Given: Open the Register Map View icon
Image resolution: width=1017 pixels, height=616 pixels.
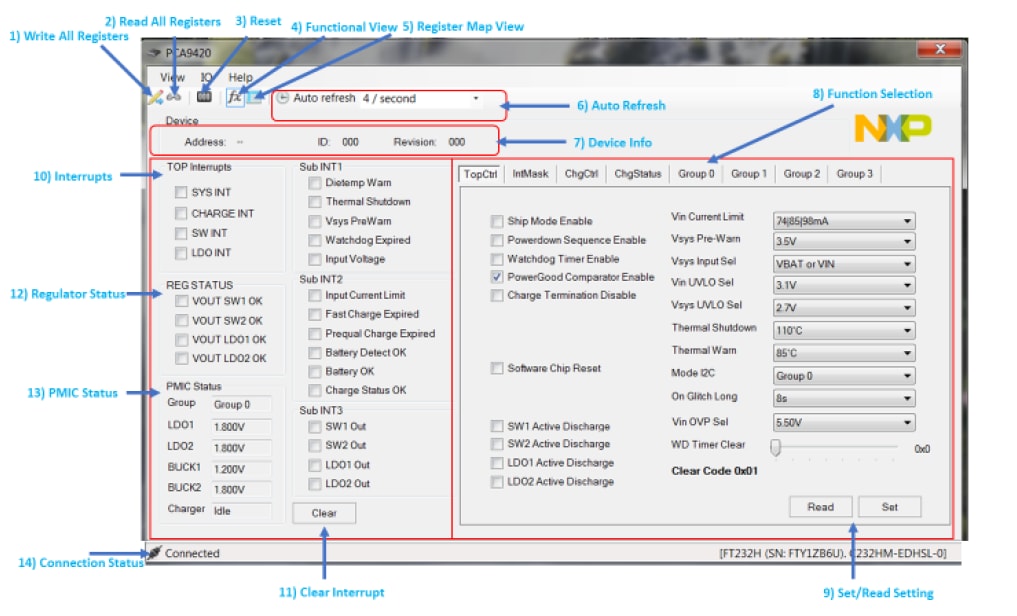Looking at the screenshot, I should click(254, 98).
